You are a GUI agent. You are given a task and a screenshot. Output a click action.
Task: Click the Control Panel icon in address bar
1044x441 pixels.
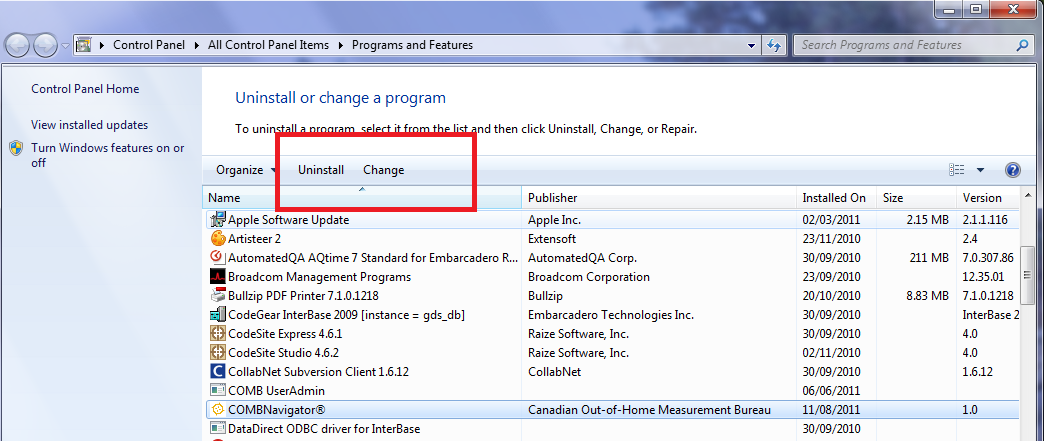[x=83, y=45]
